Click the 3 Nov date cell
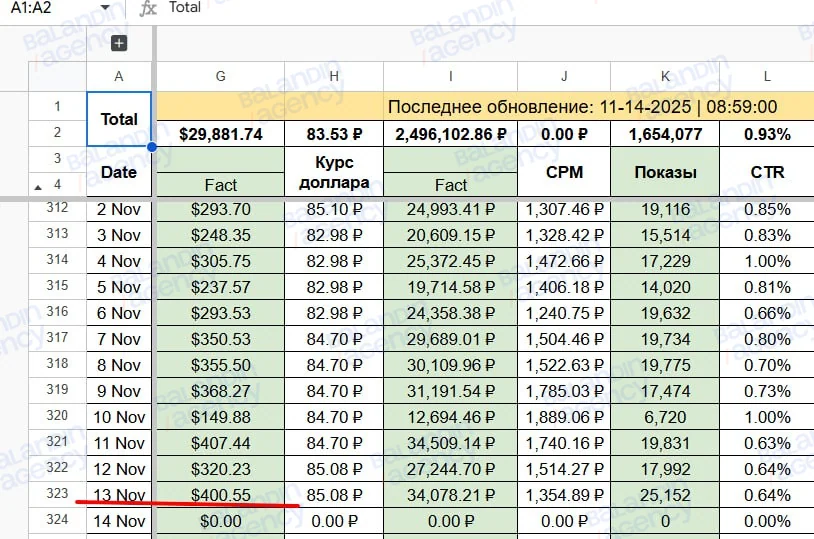 pos(119,235)
